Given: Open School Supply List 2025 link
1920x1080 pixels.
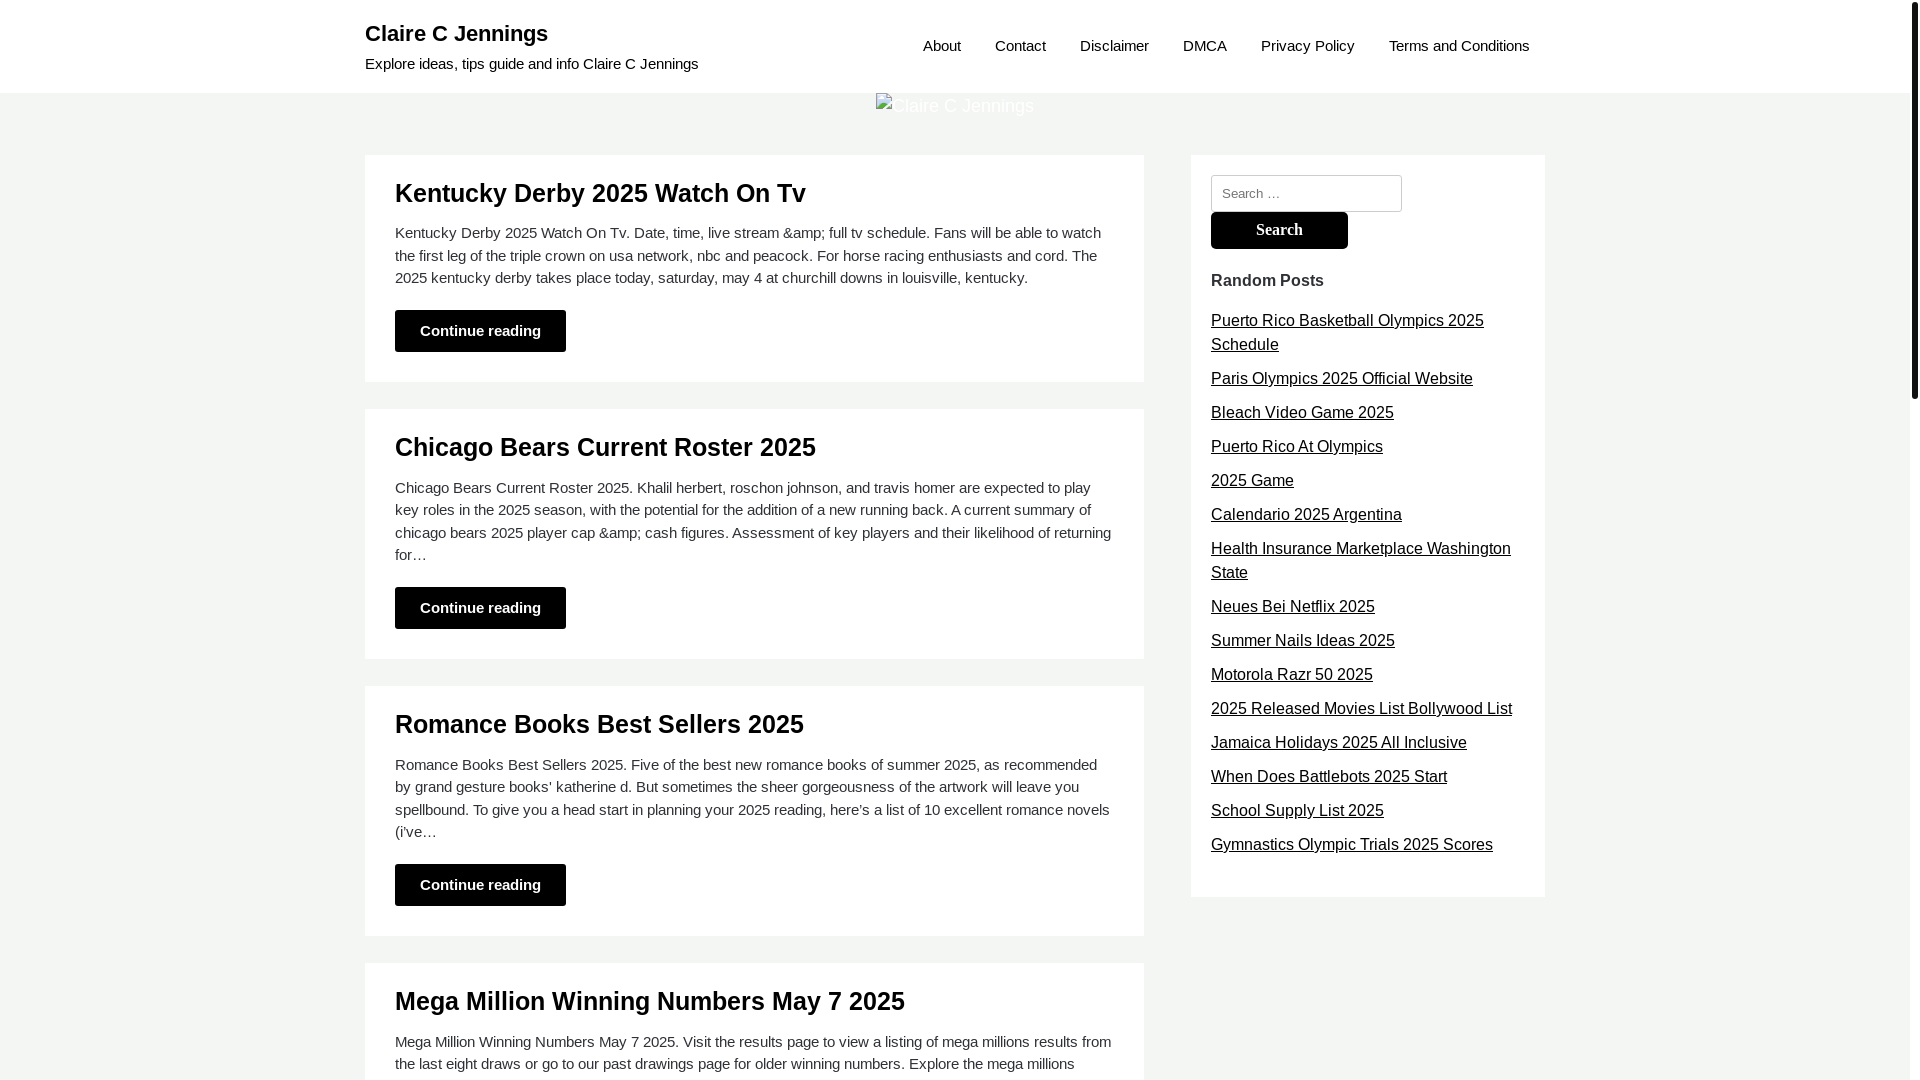Looking at the screenshot, I should (1297, 810).
